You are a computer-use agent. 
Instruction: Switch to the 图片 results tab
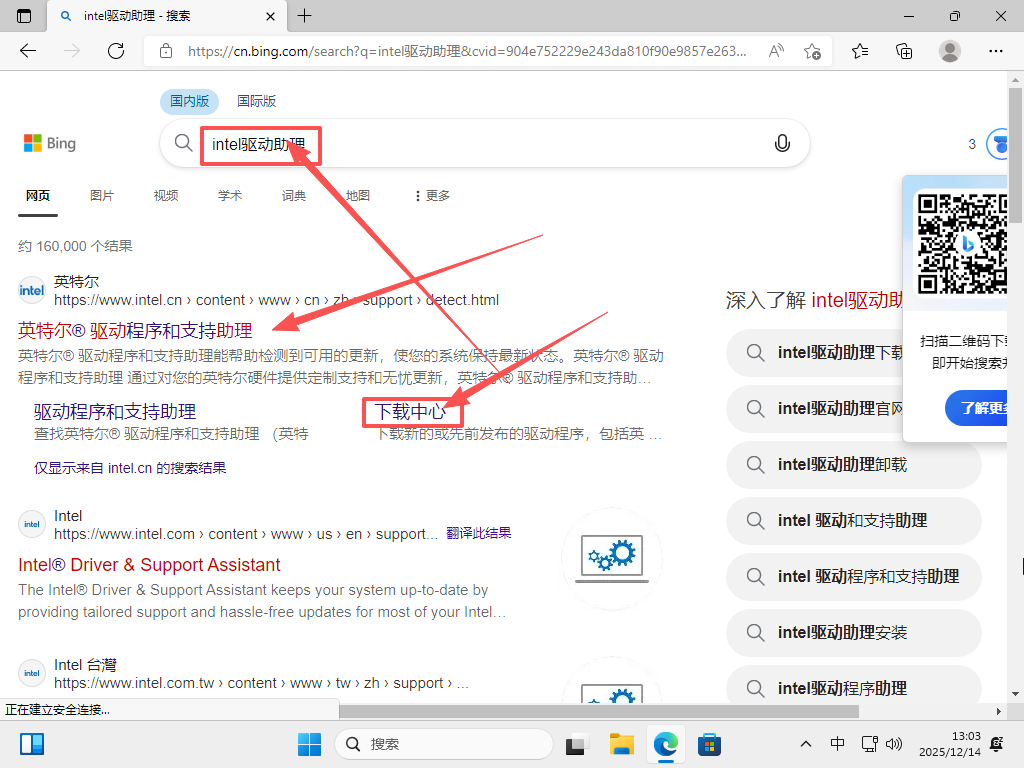pyautogui.click(x=102, y=196)
